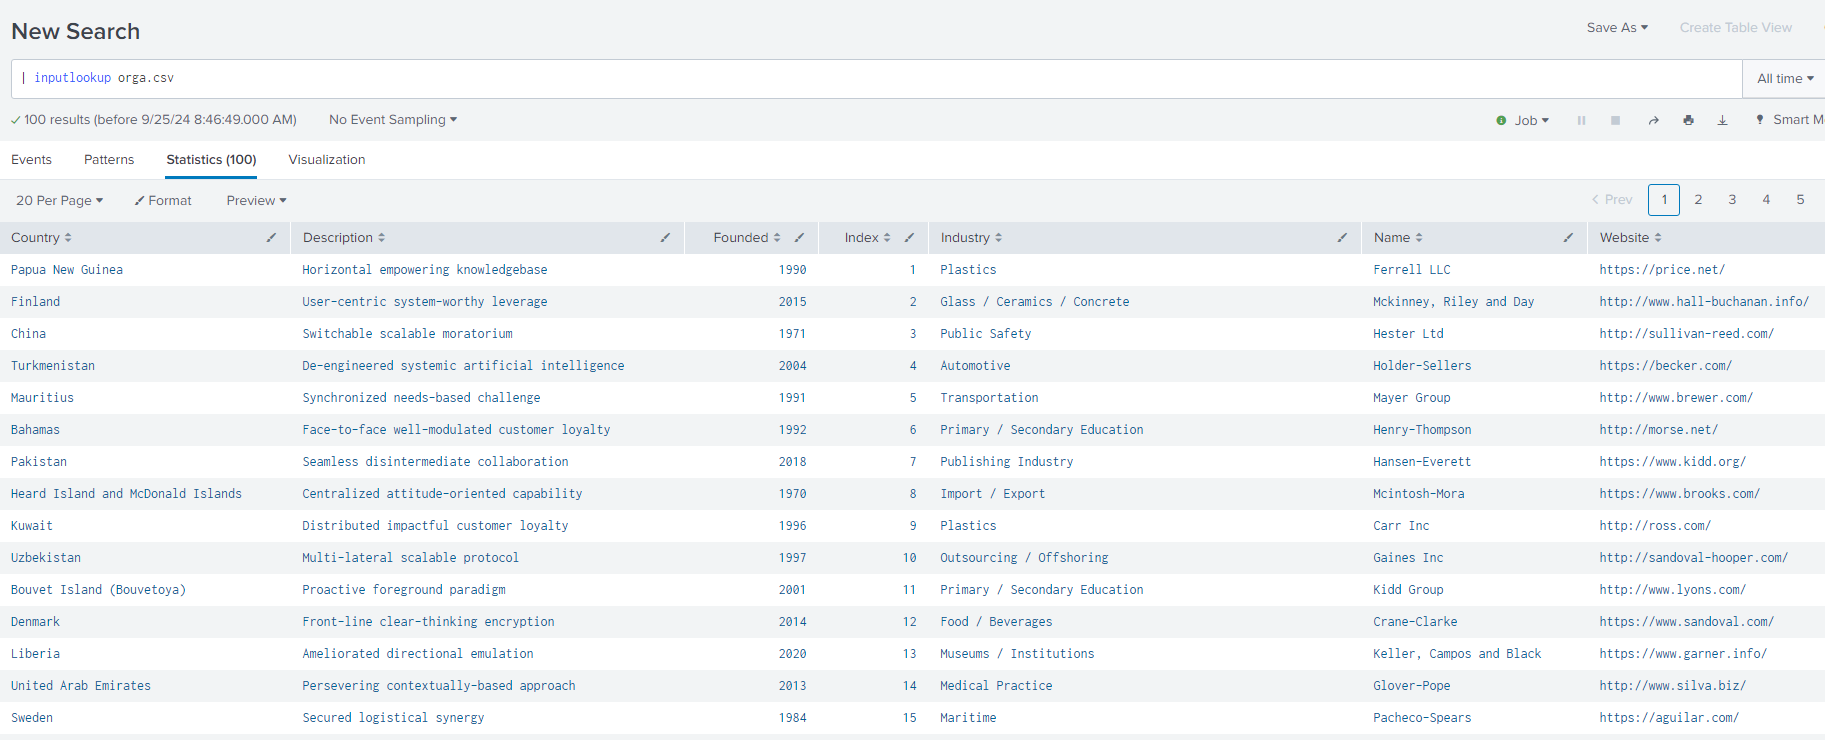Open the Save As dropdown
Screen dimensions: 1825x740
1617,28
